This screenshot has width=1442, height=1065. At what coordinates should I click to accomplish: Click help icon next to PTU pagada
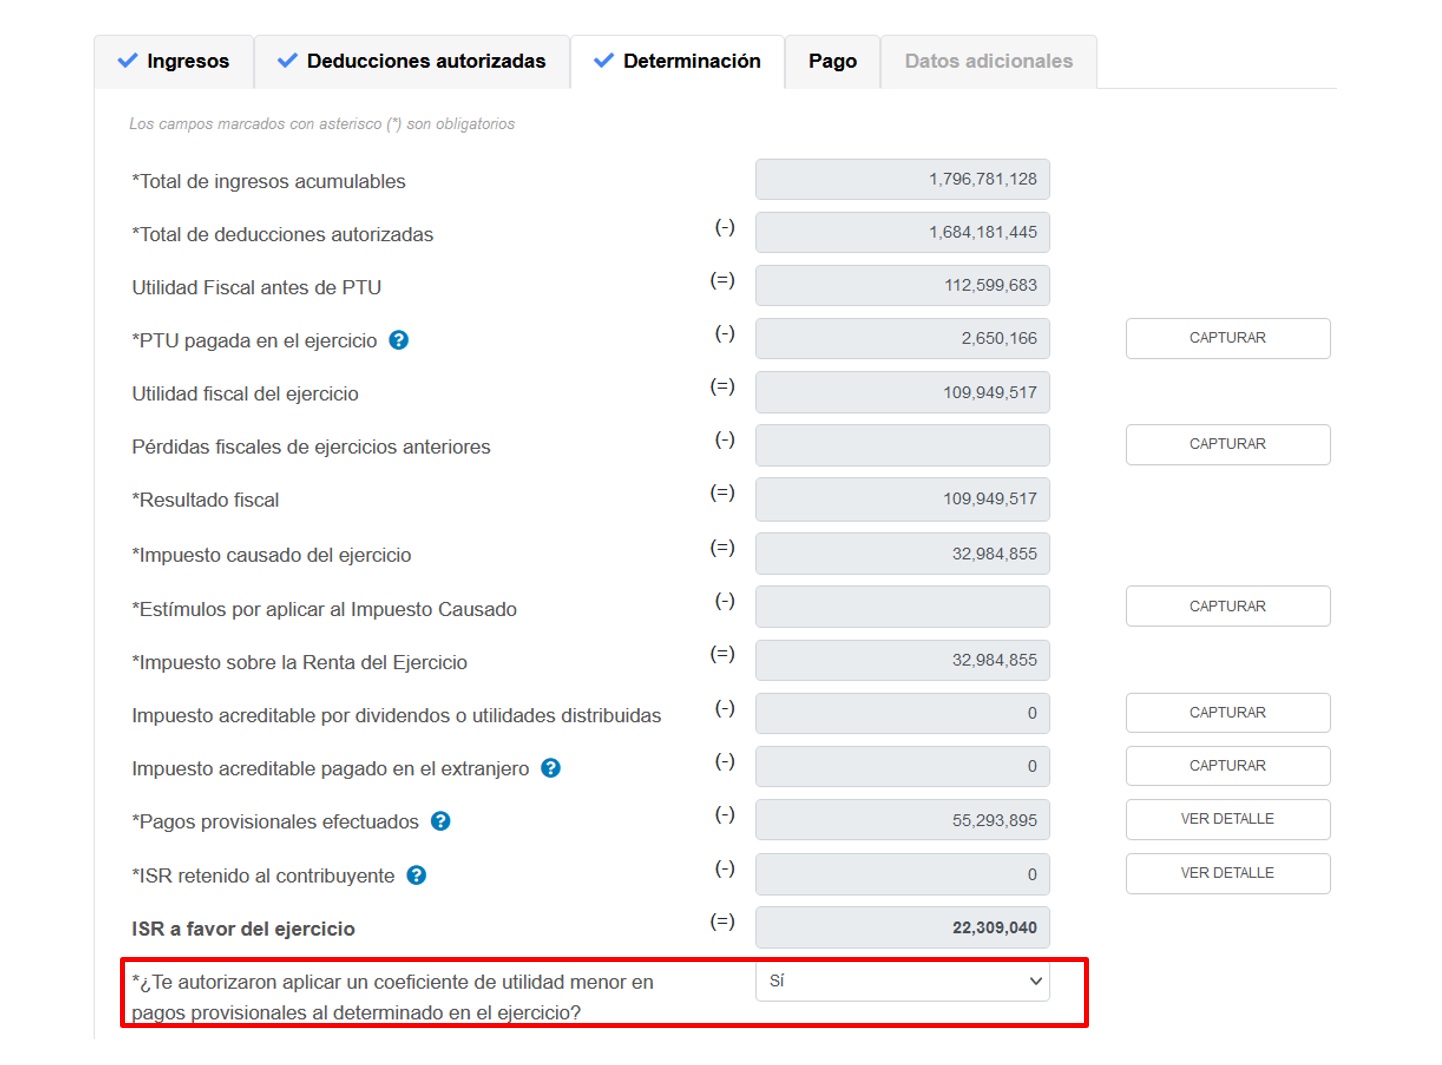pyautogui.click(x=398, y=340)
